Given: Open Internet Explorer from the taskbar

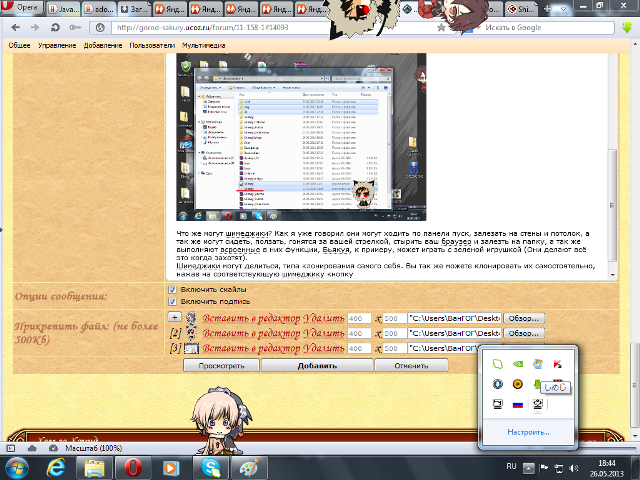Looking at the screenshot, I should tap(53, 467).
